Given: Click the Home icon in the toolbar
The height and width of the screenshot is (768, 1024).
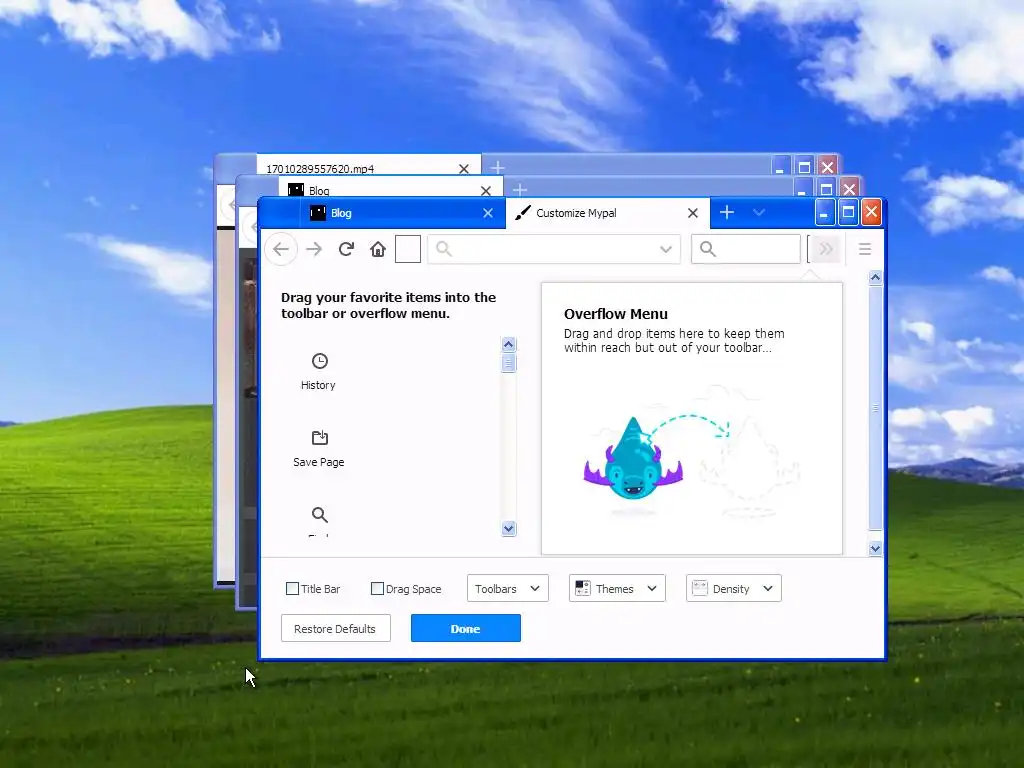Looking at the screenshot, I should 377,249.
